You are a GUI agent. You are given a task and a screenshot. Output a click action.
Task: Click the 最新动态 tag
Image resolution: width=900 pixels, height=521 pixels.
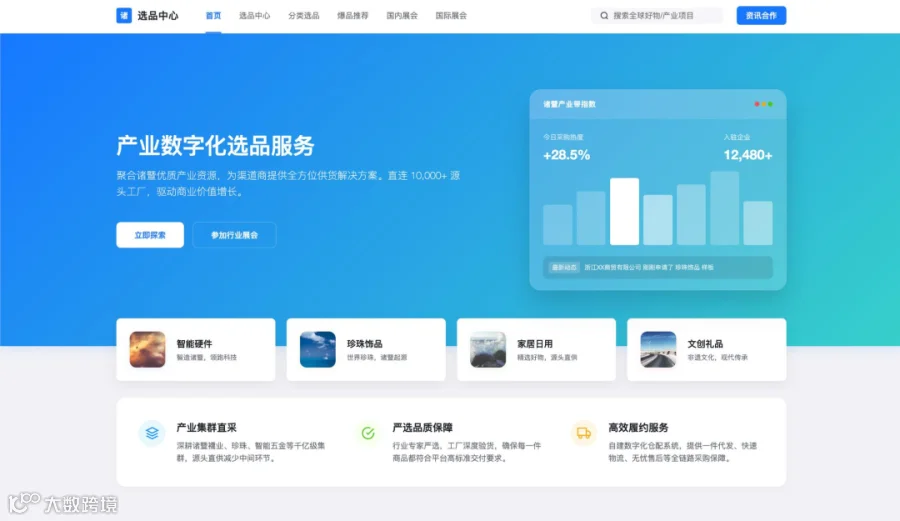(564, 267)
